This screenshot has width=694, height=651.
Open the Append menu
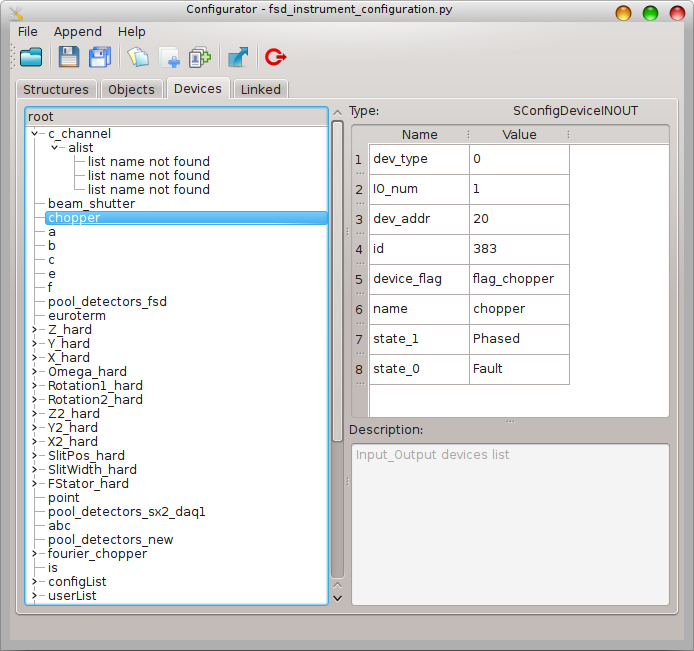77,31
